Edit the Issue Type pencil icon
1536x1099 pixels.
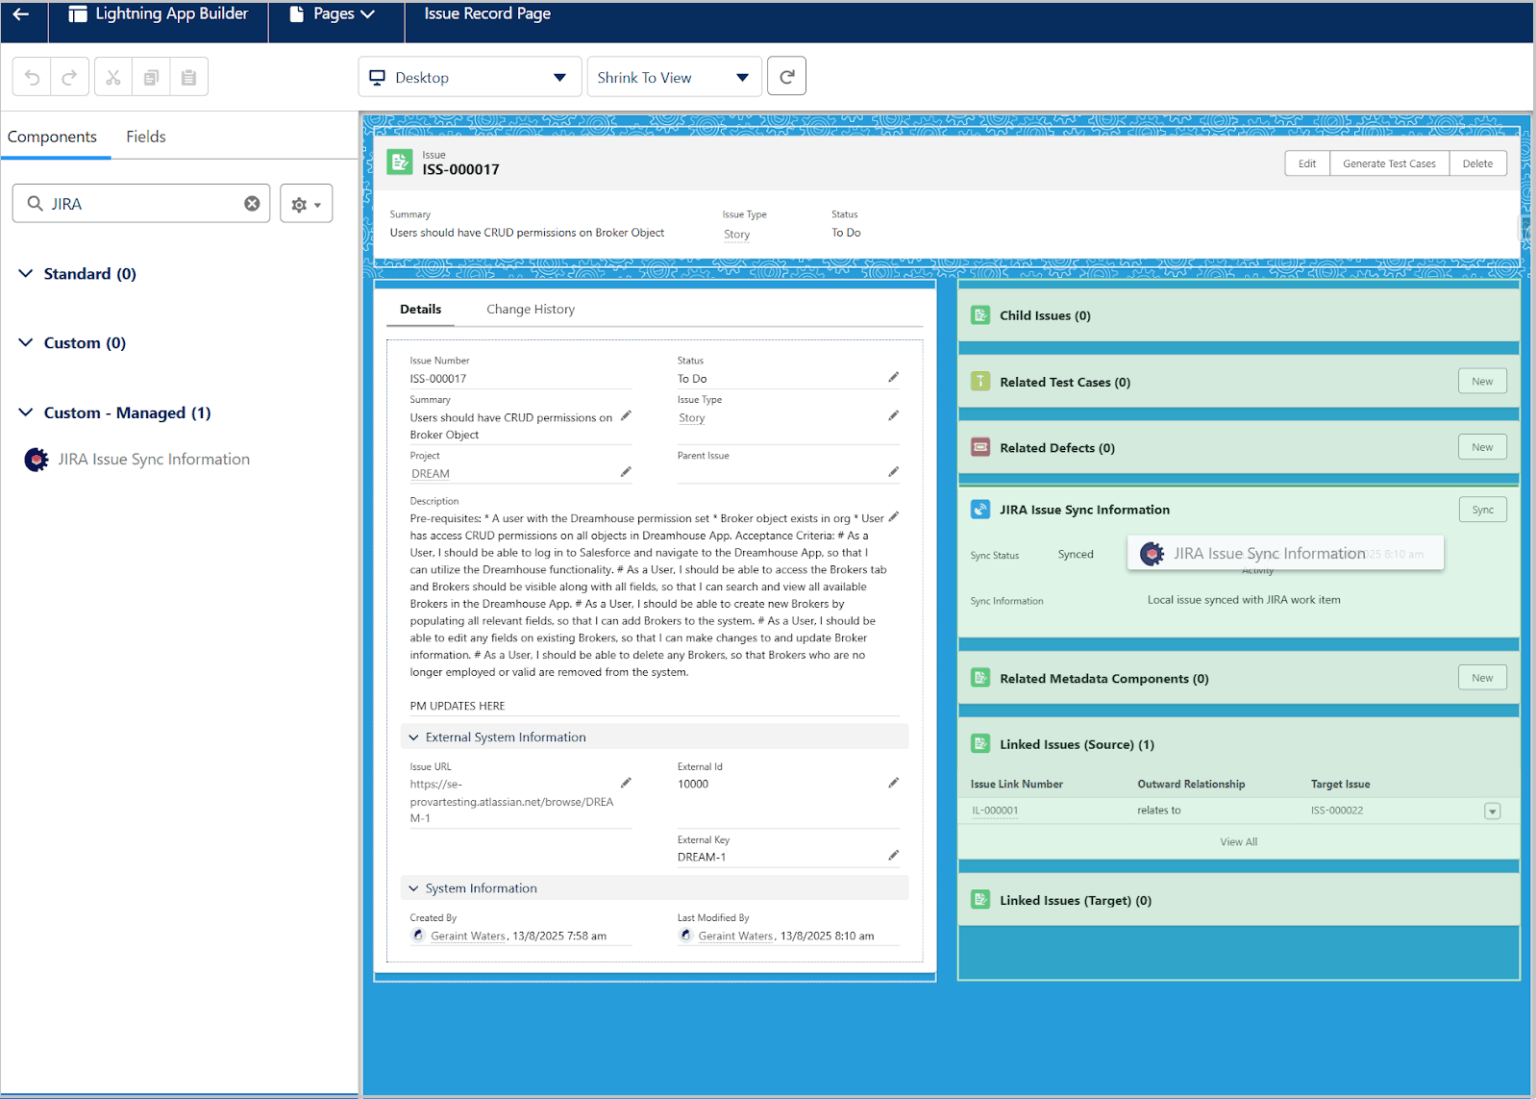(x=893, y=415)
